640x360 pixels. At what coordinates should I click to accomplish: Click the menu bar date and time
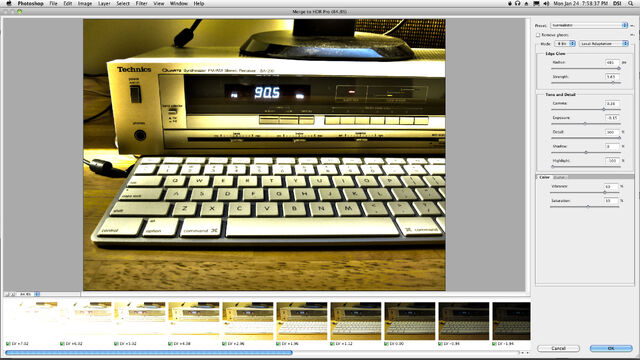pos(580,3)
